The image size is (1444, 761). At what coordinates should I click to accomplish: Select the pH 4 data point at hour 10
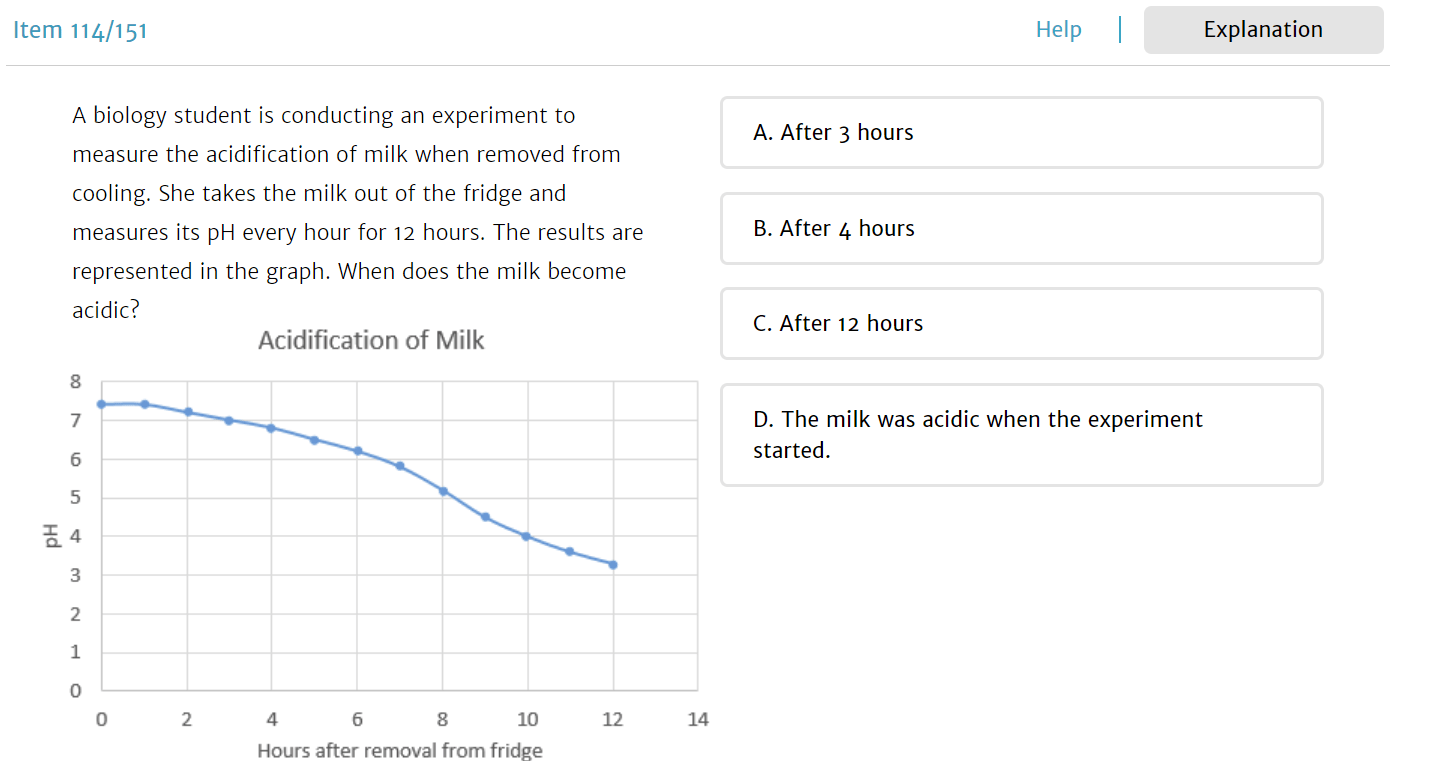tap(526, 536)
